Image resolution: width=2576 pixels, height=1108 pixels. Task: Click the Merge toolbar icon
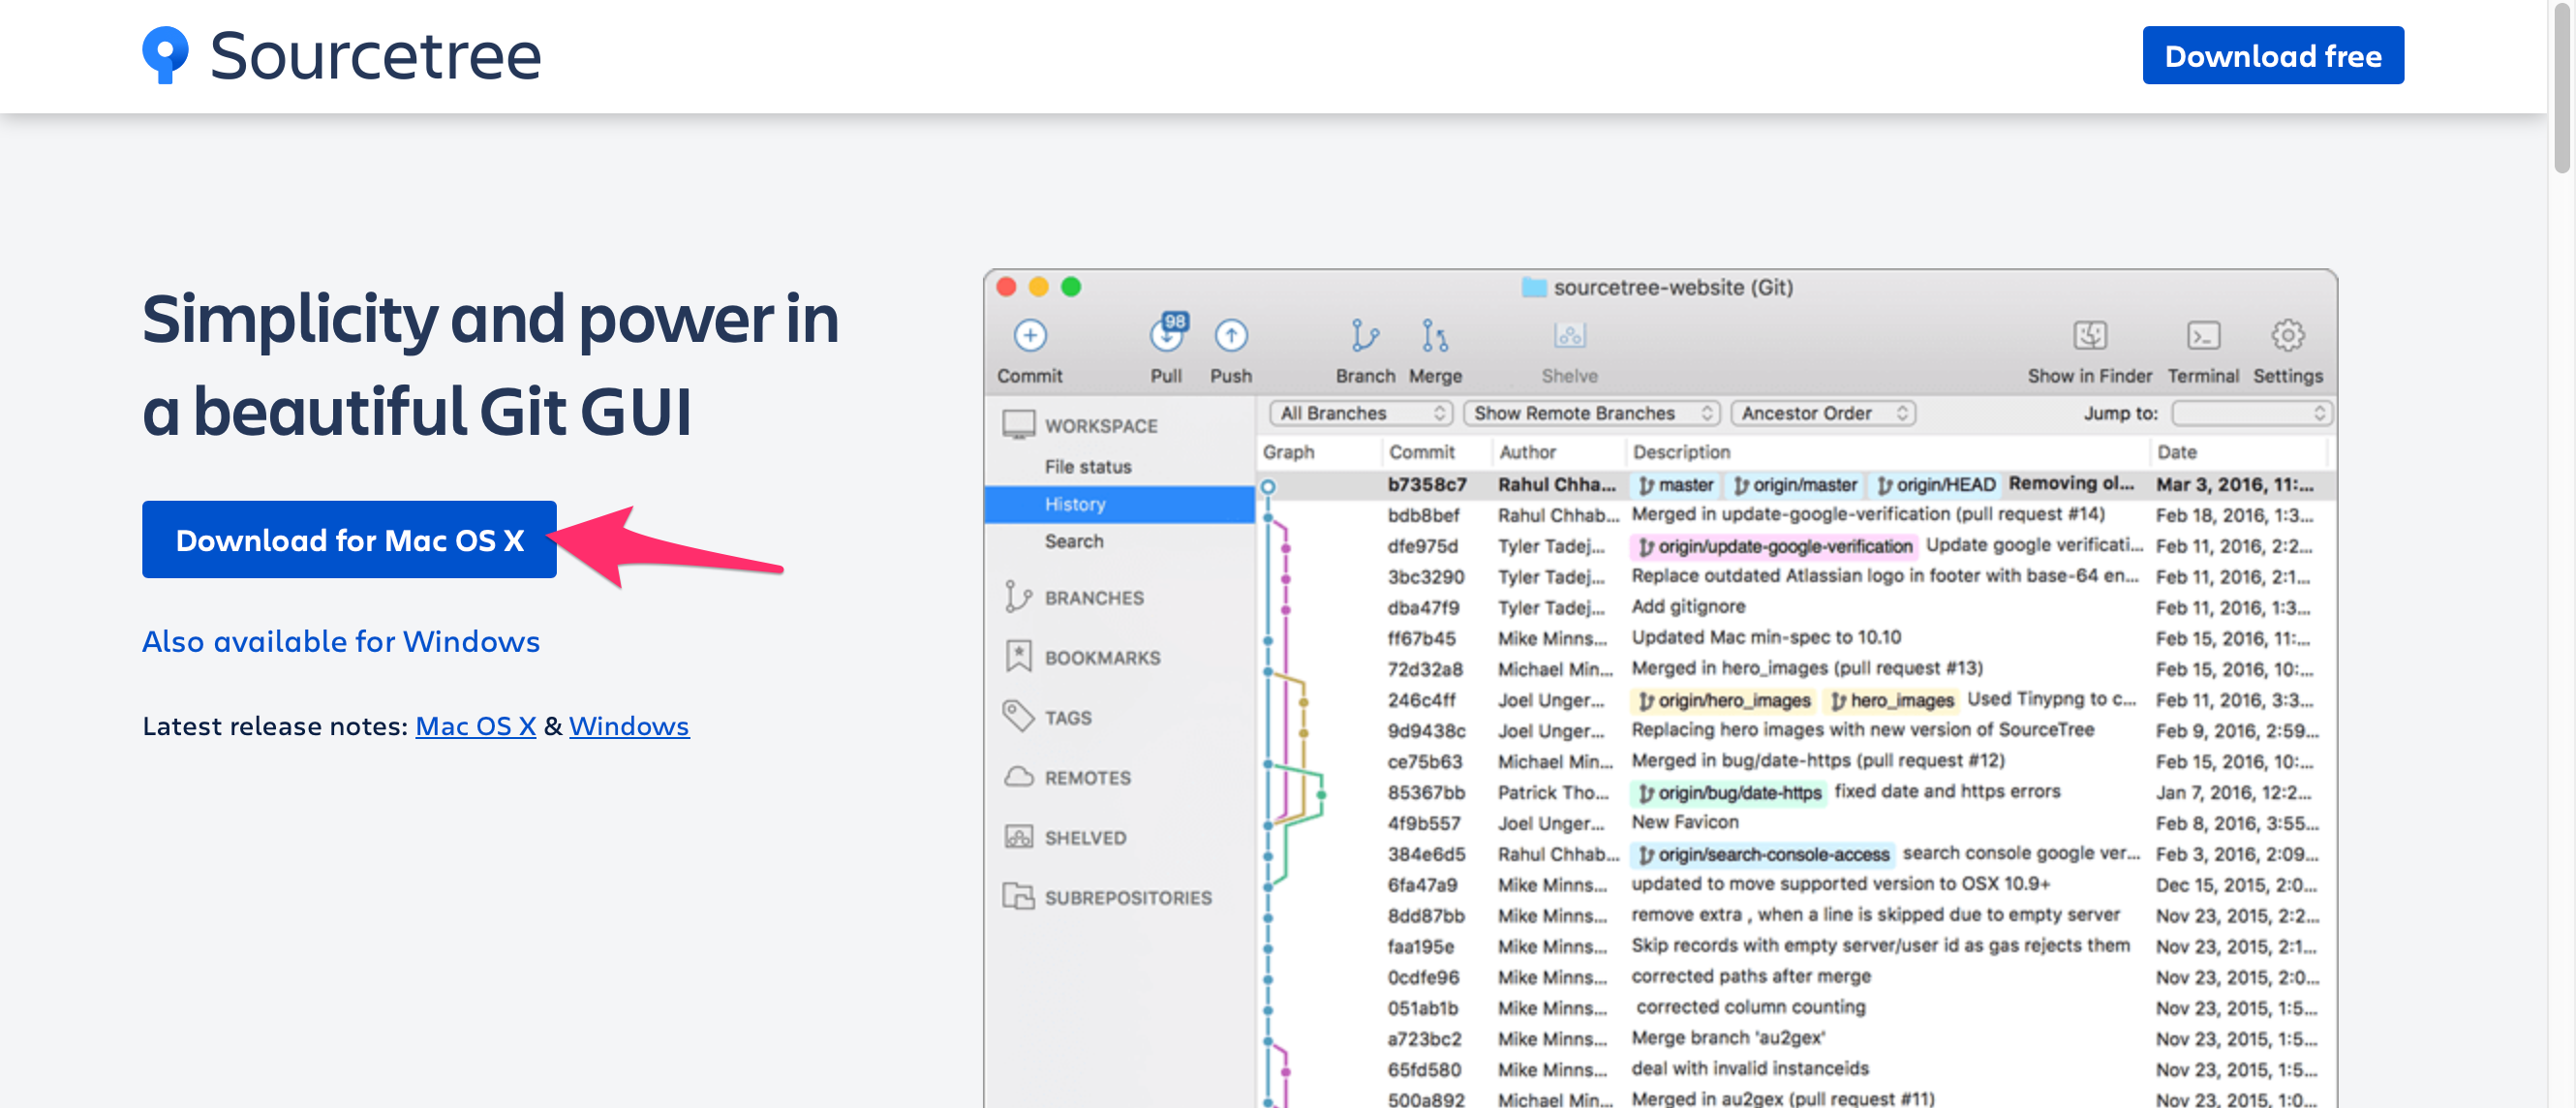[1434, 336]
